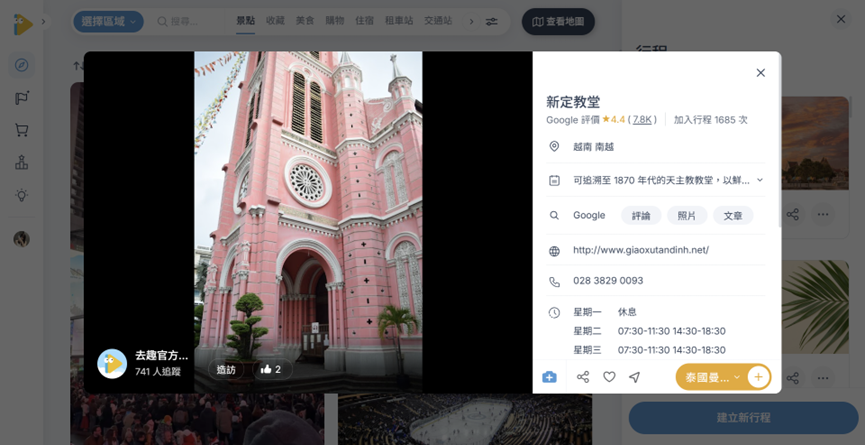Click the first aid kit icon in popup footer
The width and height of the screenshot is (865, 445).
[549, 377]
